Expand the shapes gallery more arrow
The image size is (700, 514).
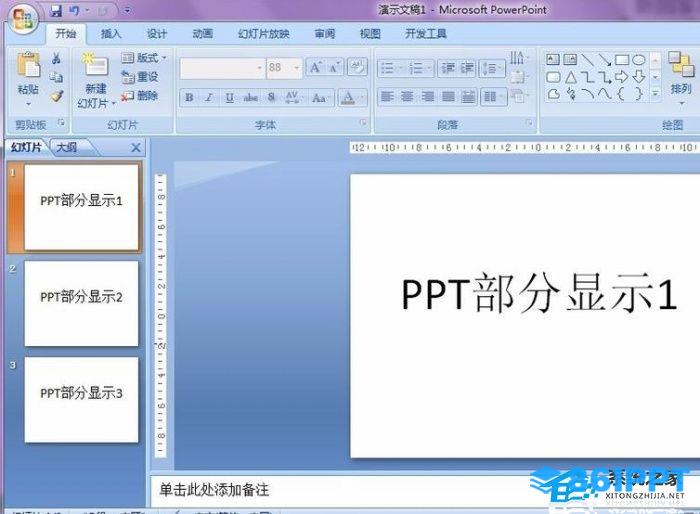655,93
